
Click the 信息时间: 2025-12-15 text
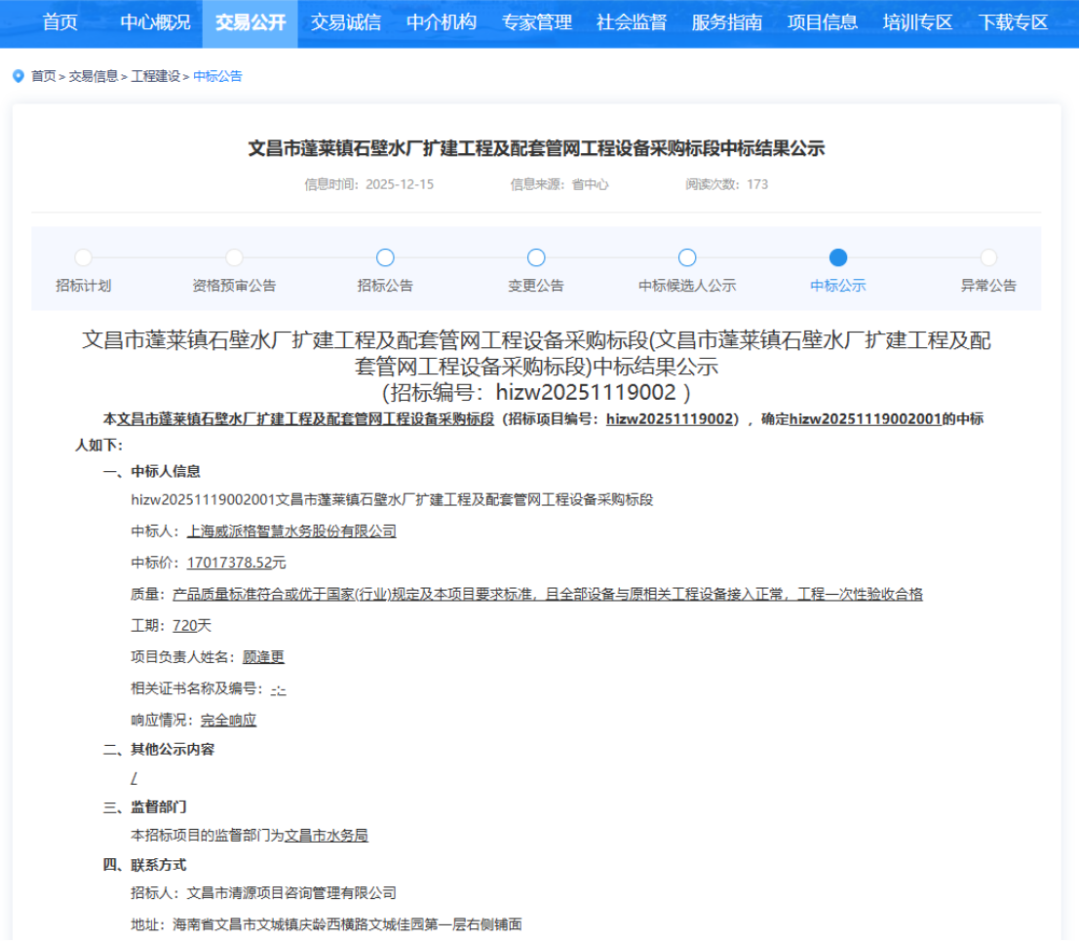pyautogui.click(x=369, y=185)
